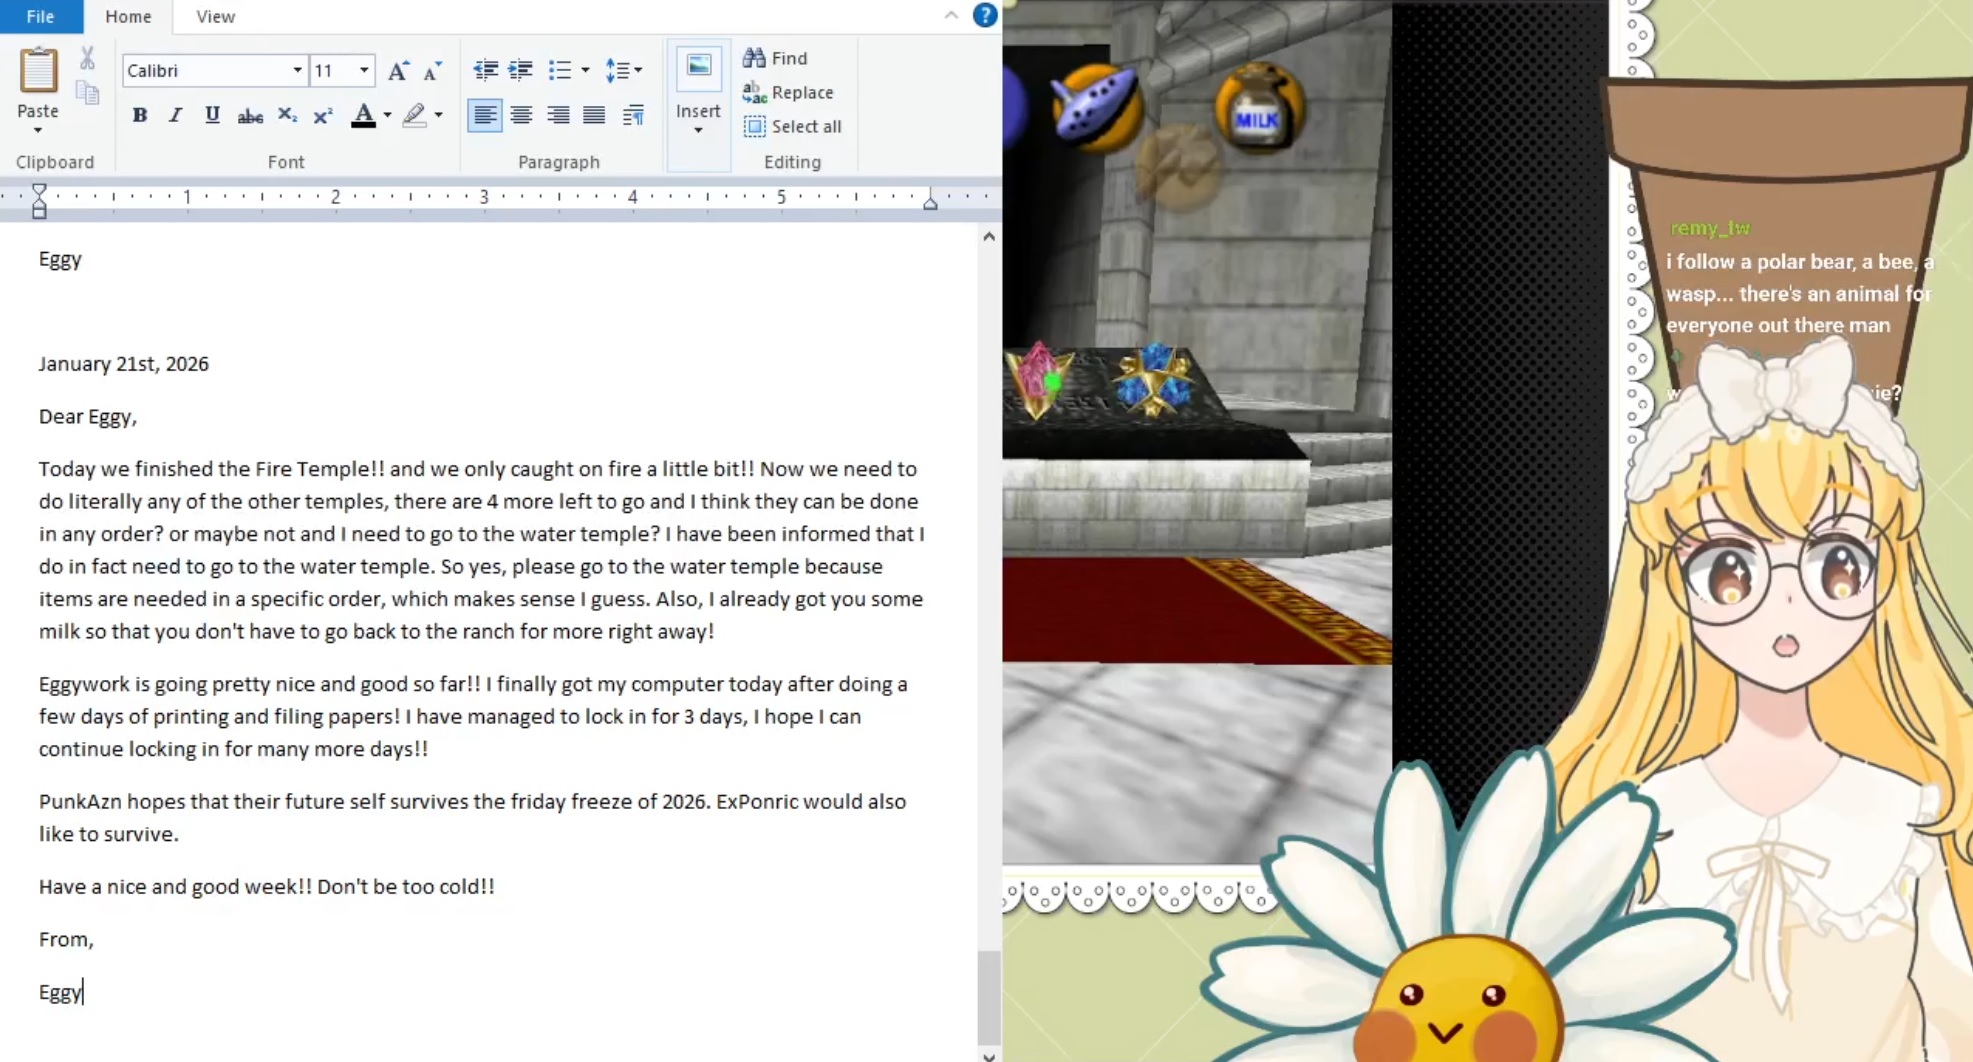This screenshot has width=1973, height=1062.
Task: Click the Insert picture icon
Action: (698, 67)
